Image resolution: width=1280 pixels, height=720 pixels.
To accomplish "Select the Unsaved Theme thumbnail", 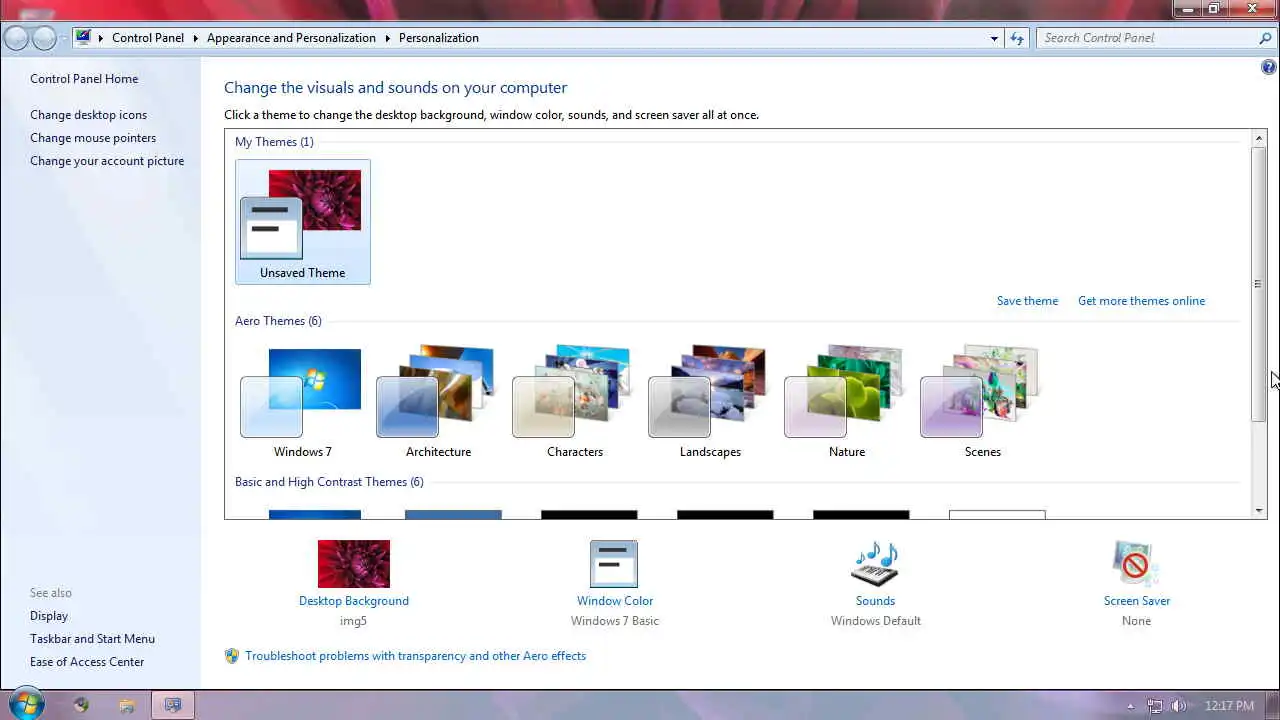I will click(302, 222).
